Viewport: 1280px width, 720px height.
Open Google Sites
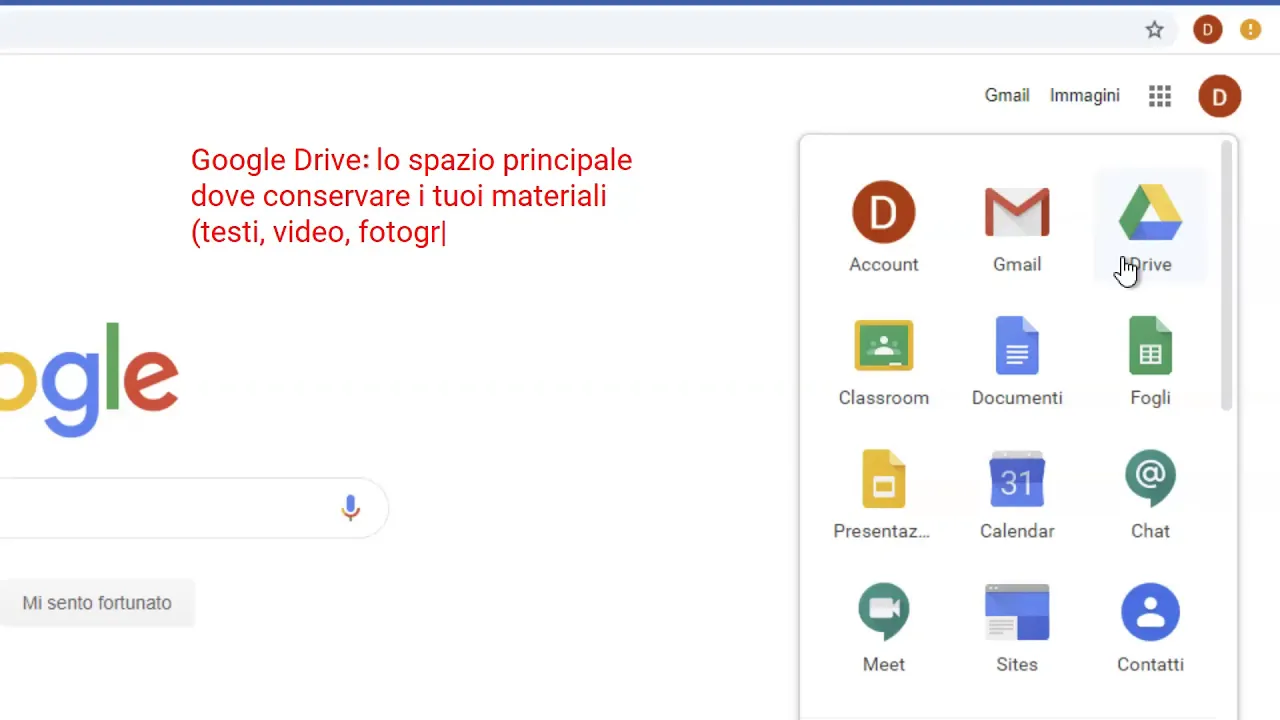tap(1017, 627)
